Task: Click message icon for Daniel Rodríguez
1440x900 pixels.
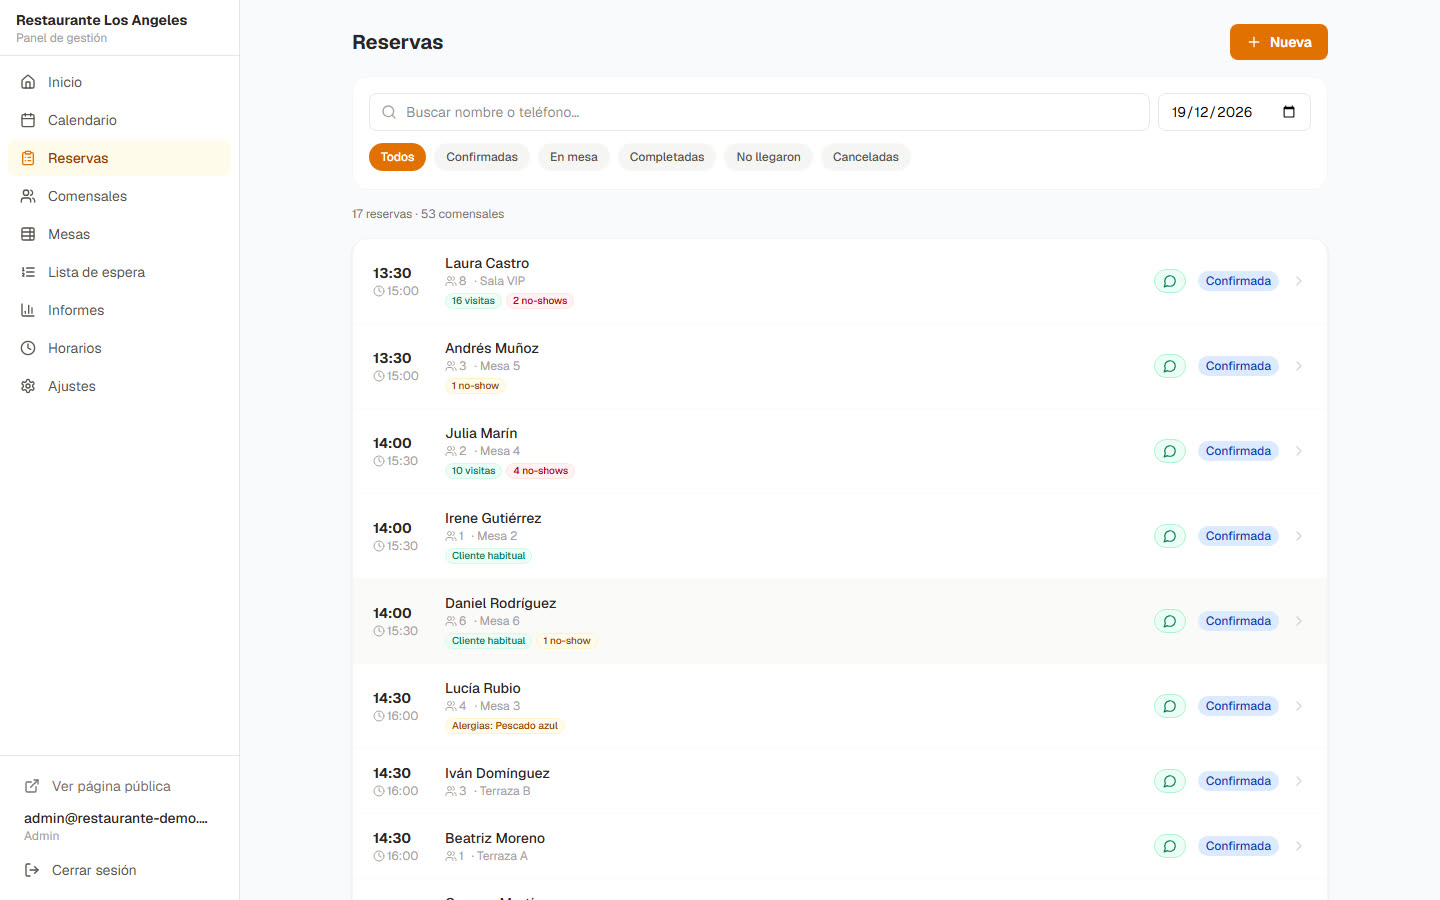Action: tap(1169, 621)
